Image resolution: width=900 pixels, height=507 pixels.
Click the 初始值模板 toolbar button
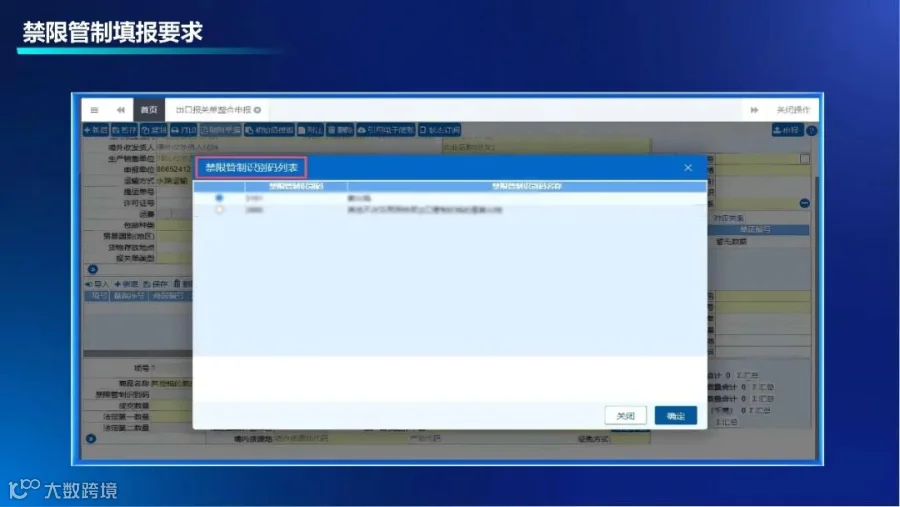269,130
